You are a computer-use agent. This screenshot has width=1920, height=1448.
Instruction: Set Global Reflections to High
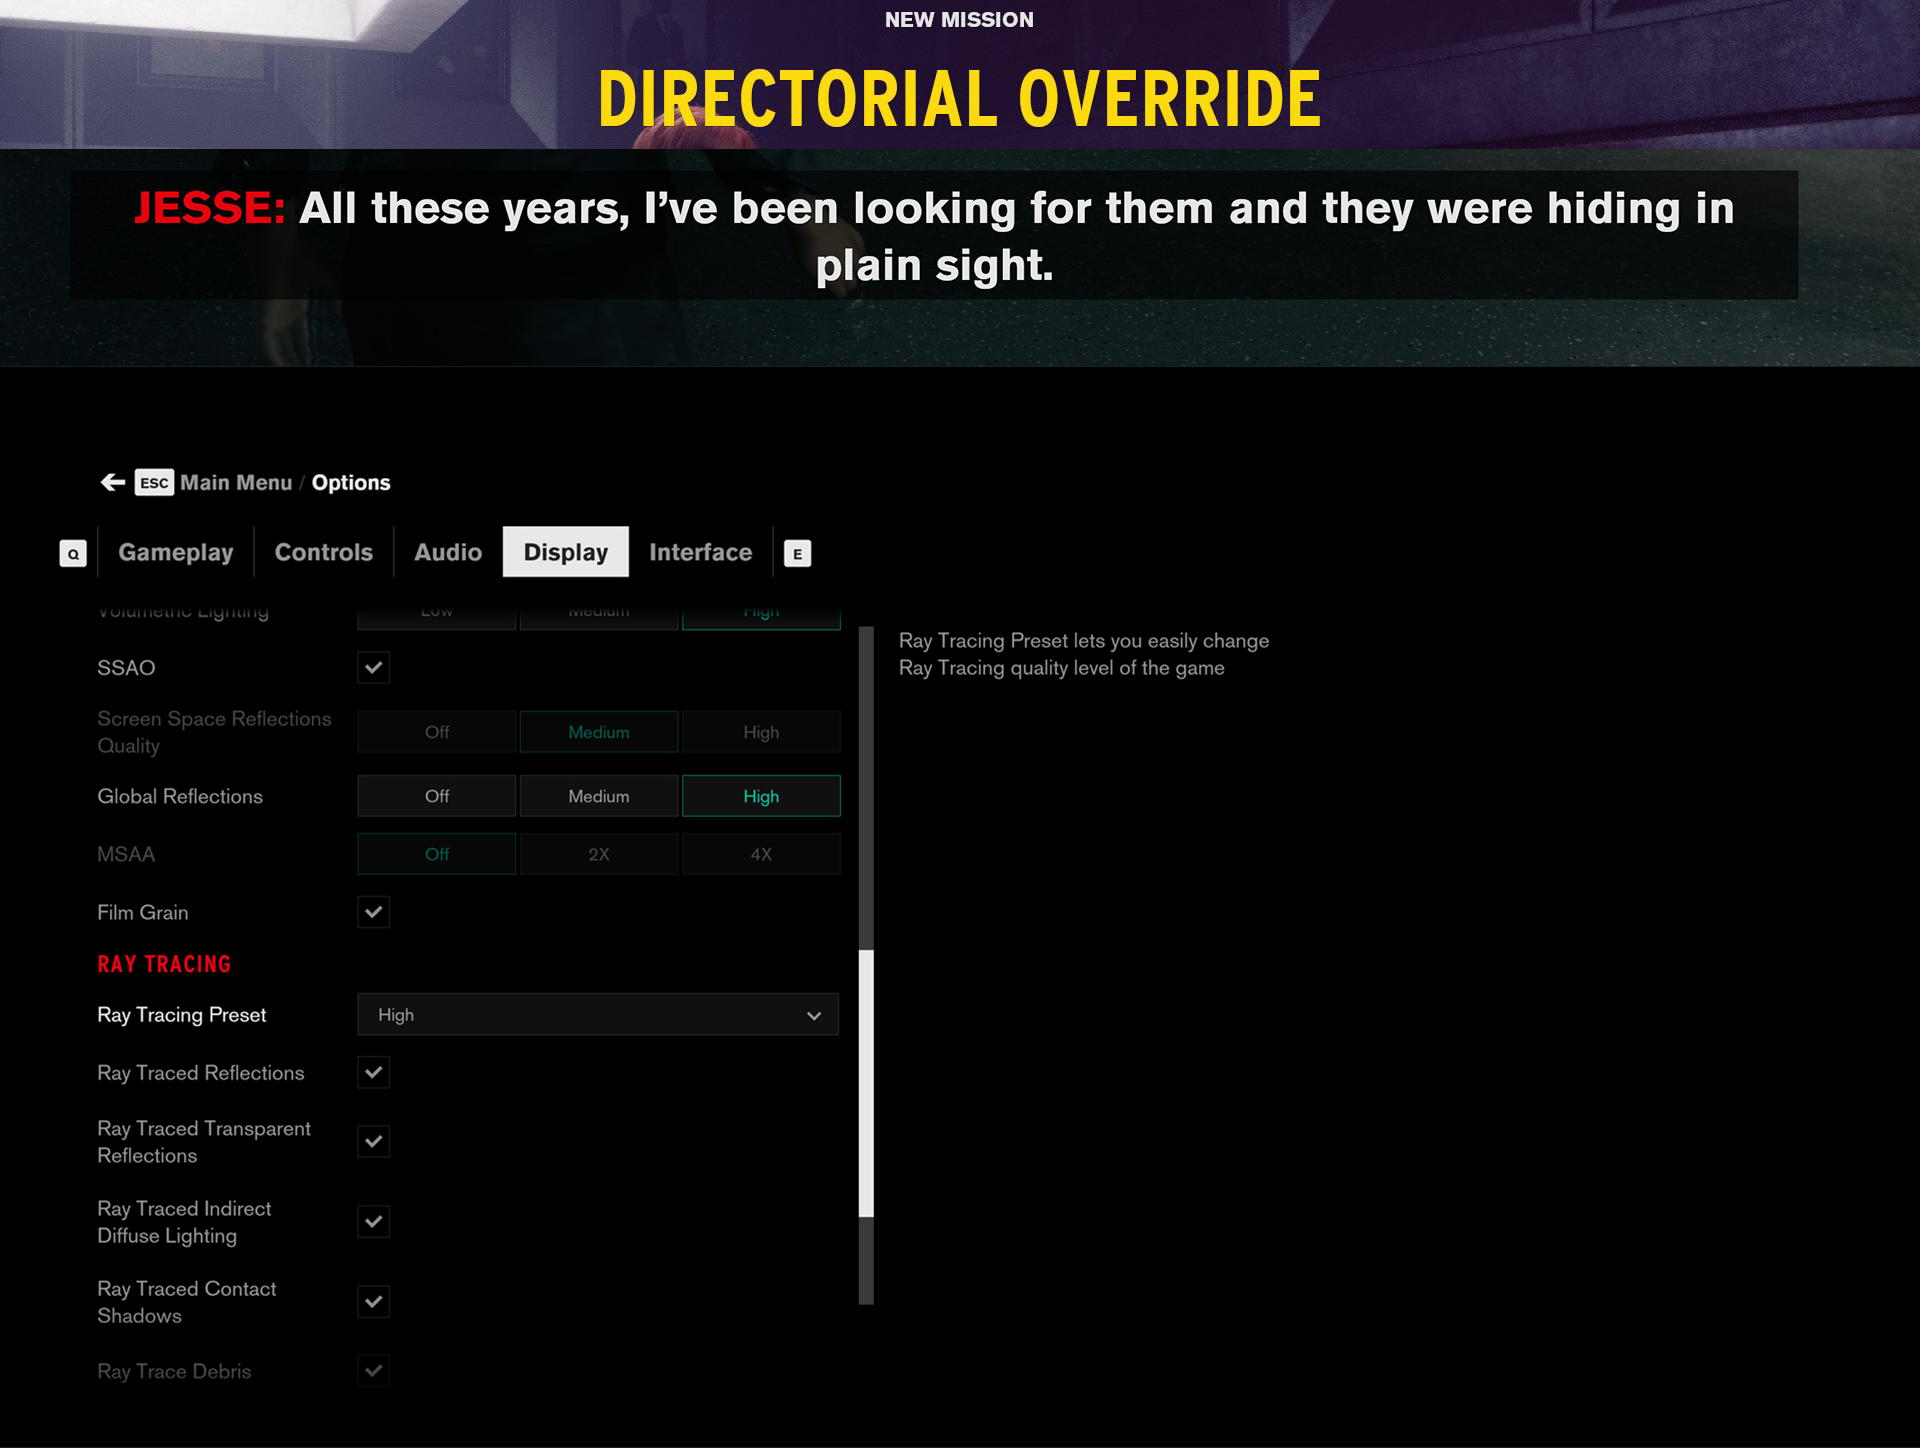(761, 796)
